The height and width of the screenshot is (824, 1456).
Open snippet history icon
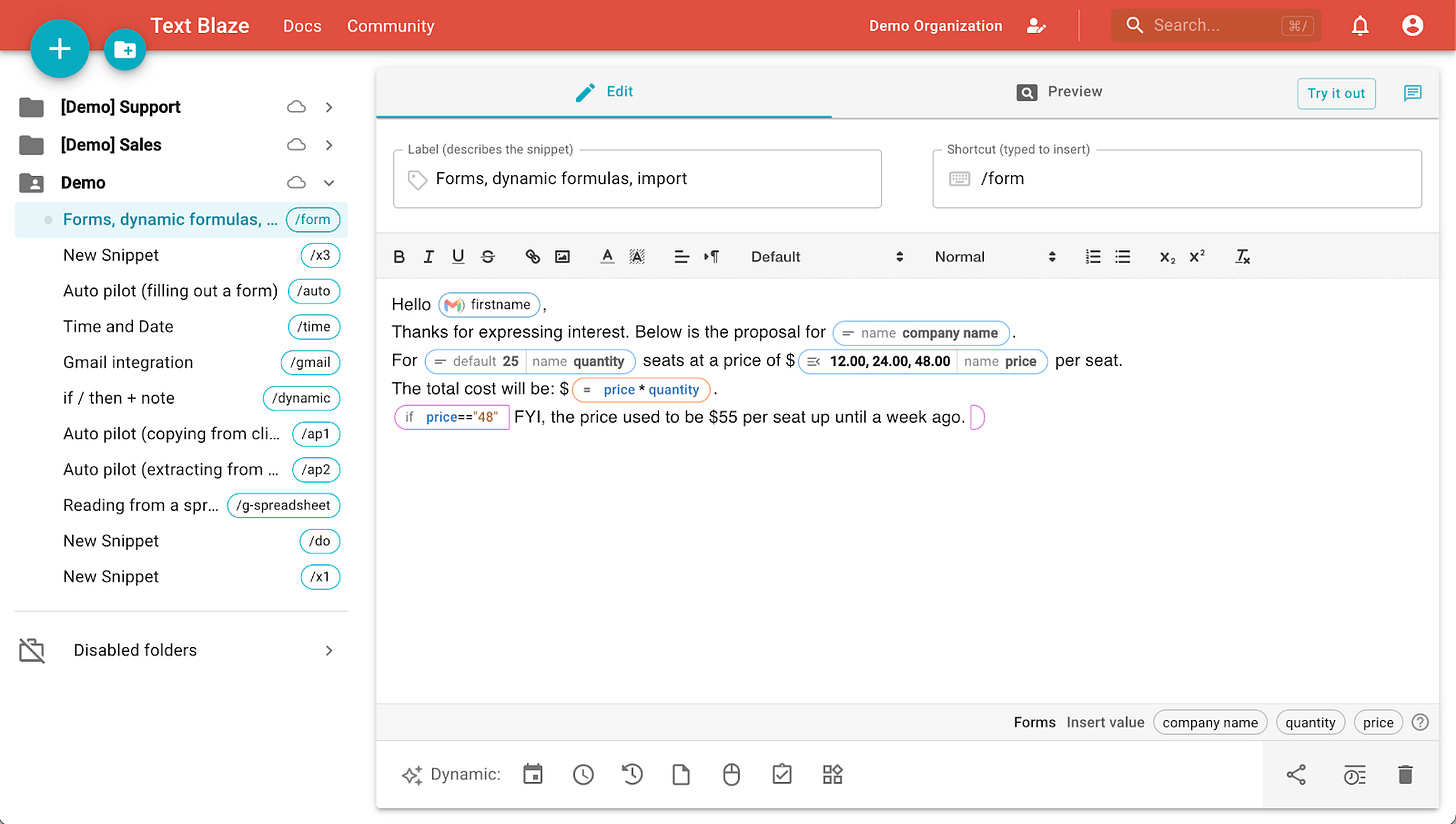[1354, 774]
